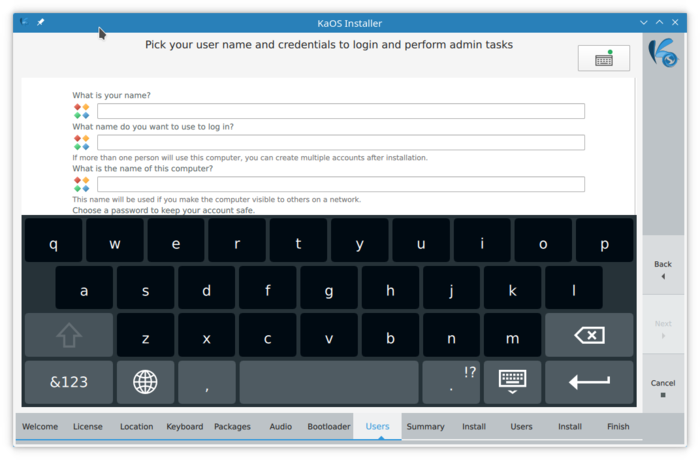Toggle the virtual keyboard button at top right

click(x=604, y=58)
